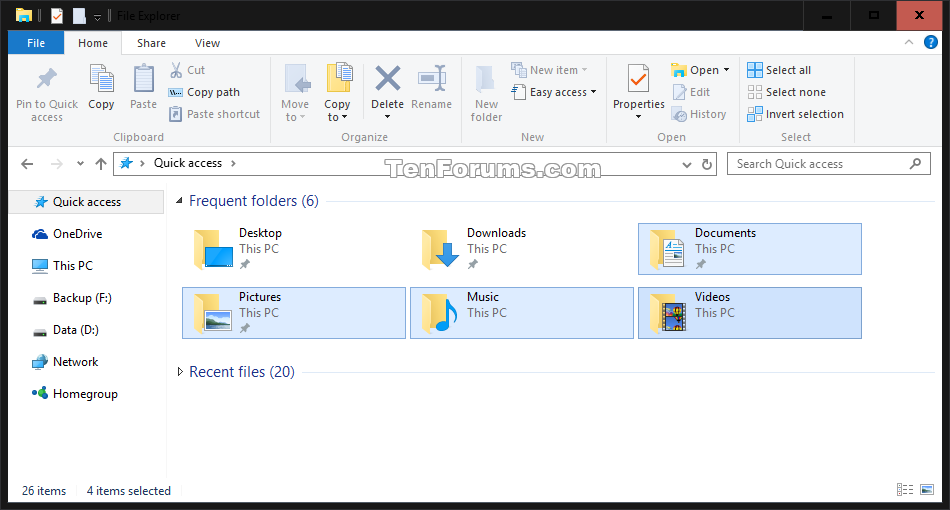Click the Select all icon
Image resolution: width=950 pixels, height=510 pixels.
tap(755, 70)
